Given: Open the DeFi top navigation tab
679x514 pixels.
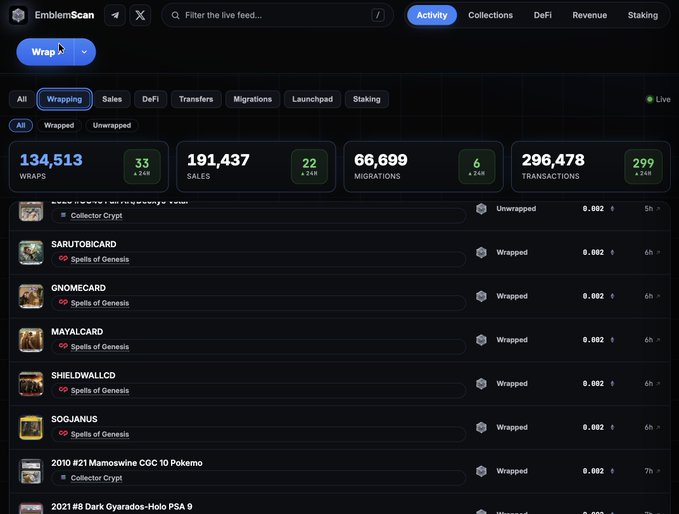Looking at the screenshot, I should [x=543, y=15].
